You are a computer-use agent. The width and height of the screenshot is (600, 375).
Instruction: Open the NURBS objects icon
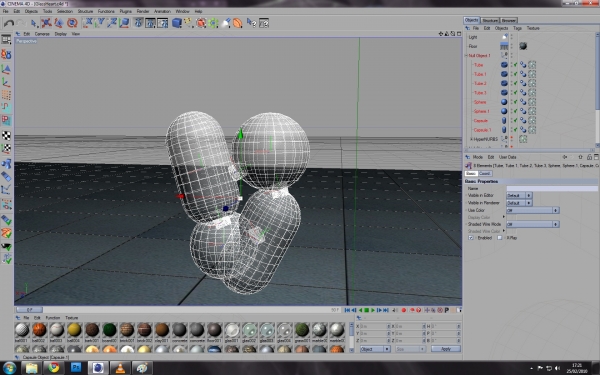pos(201,23)
